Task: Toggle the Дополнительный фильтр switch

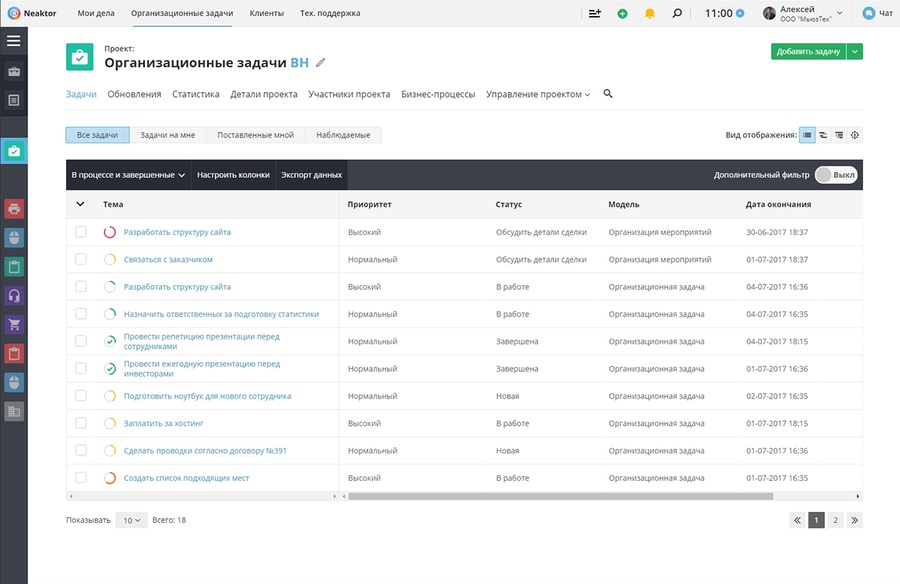Action: pos(836,175)
